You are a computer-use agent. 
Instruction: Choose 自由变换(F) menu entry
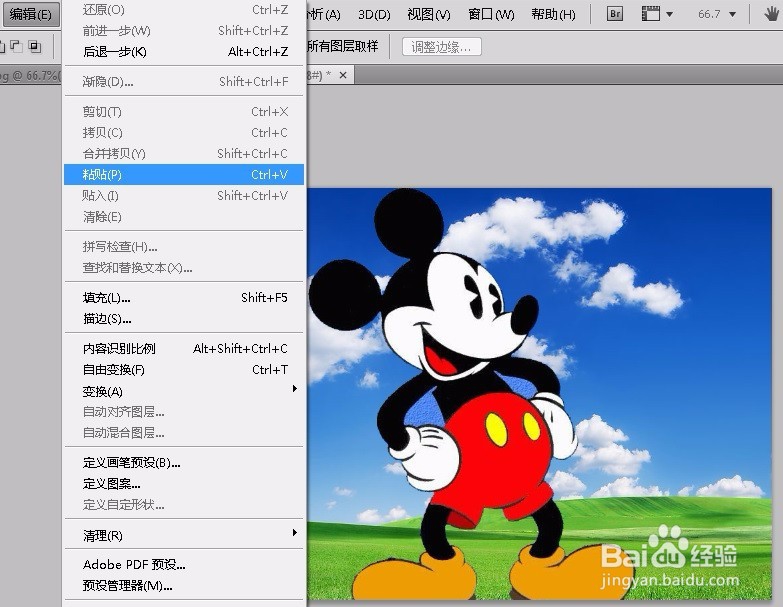point(184,370)
